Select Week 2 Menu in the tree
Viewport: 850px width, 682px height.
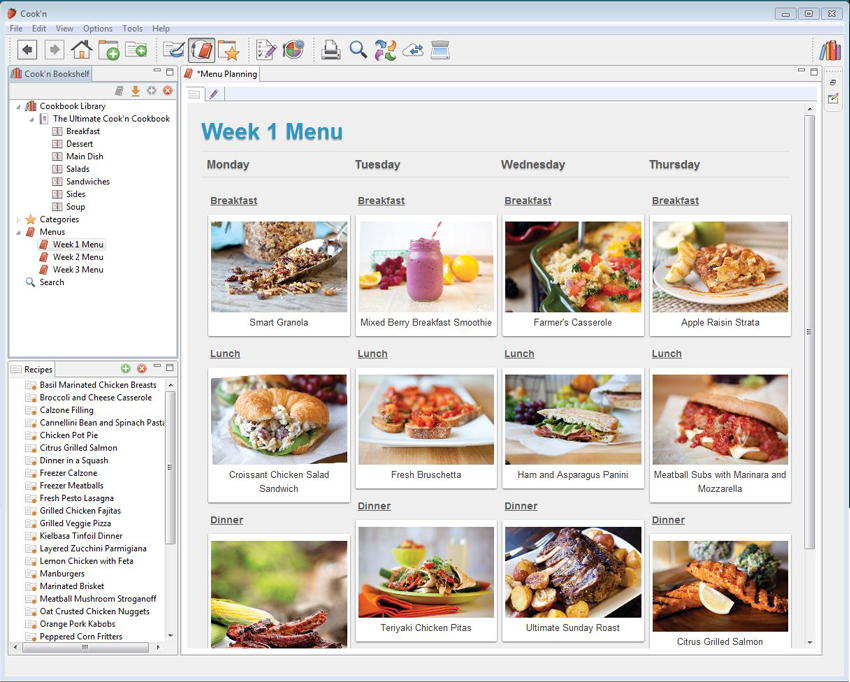point(78,257)
